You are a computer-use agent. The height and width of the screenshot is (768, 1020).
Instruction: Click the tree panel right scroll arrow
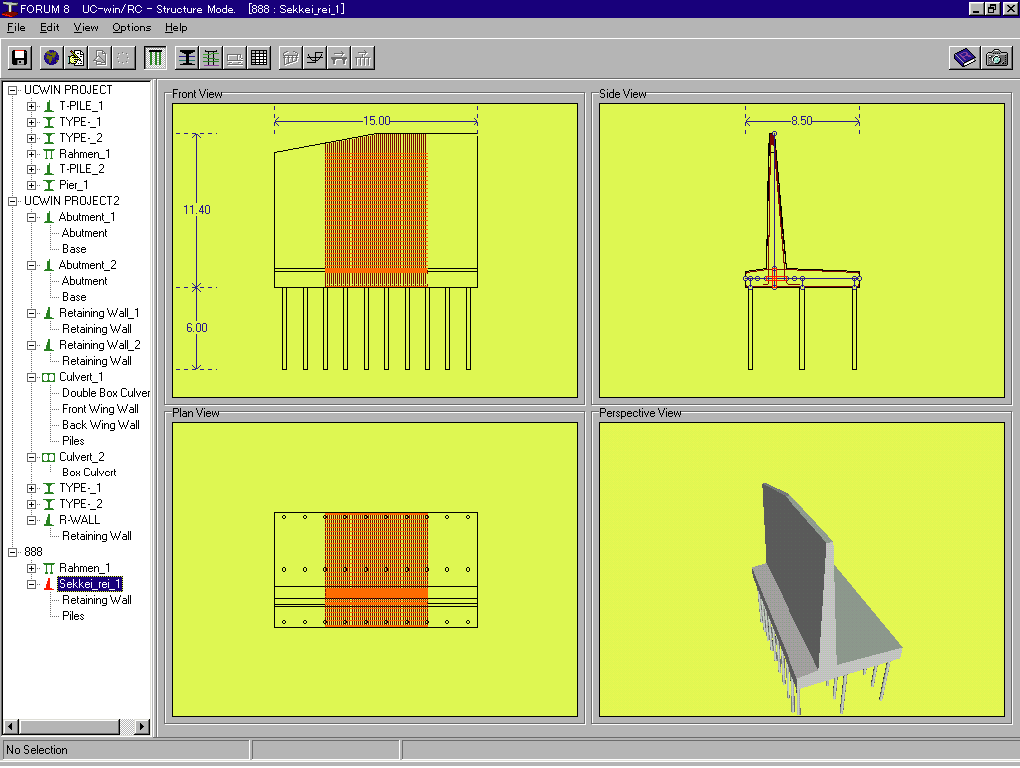pos(142,727)
